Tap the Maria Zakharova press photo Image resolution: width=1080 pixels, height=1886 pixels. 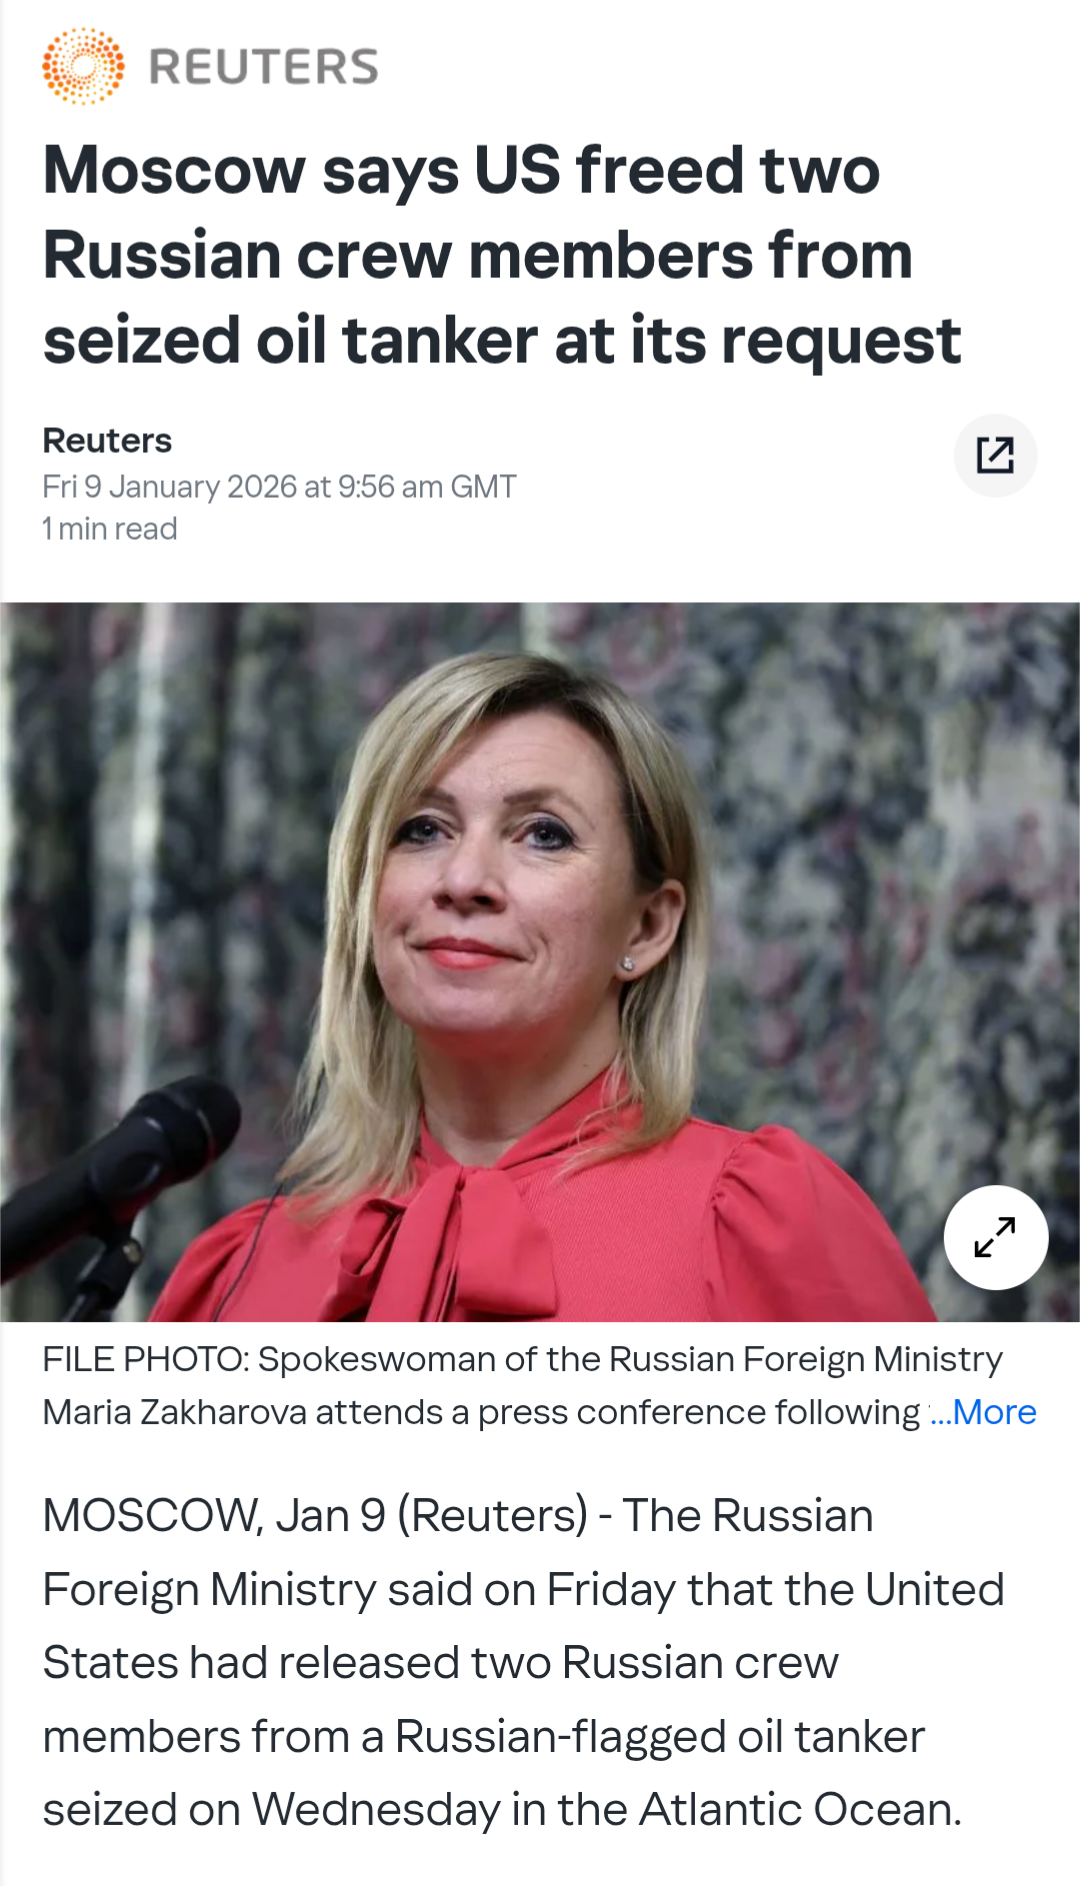[x=540, y=962]
